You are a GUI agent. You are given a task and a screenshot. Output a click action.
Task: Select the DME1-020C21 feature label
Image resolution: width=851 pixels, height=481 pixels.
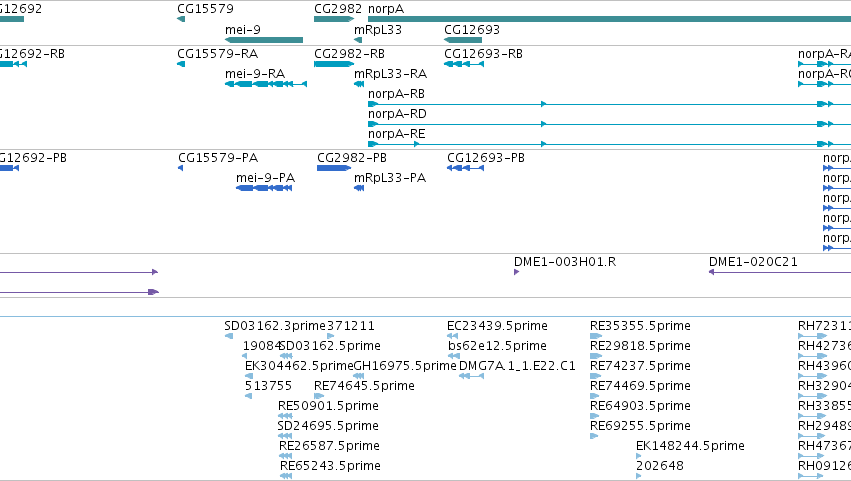[x=753, y=262]
